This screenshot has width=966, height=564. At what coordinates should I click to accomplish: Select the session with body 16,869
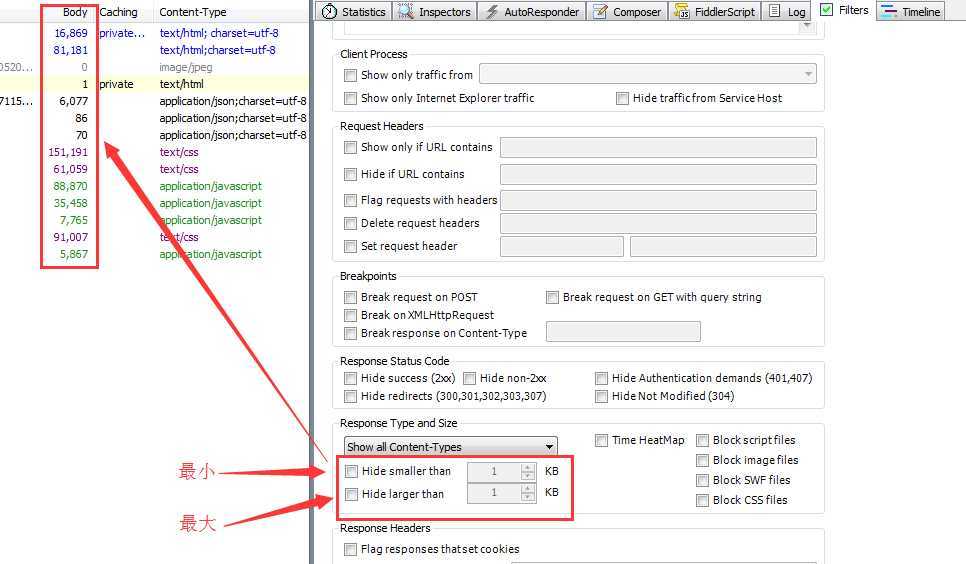tap(154, 33)
